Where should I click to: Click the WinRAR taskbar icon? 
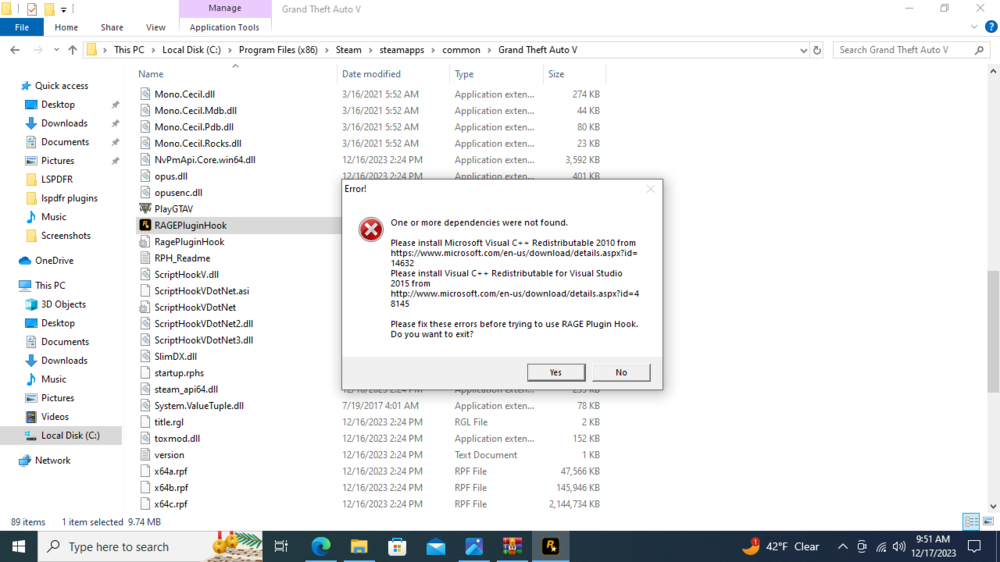point(512,547)
